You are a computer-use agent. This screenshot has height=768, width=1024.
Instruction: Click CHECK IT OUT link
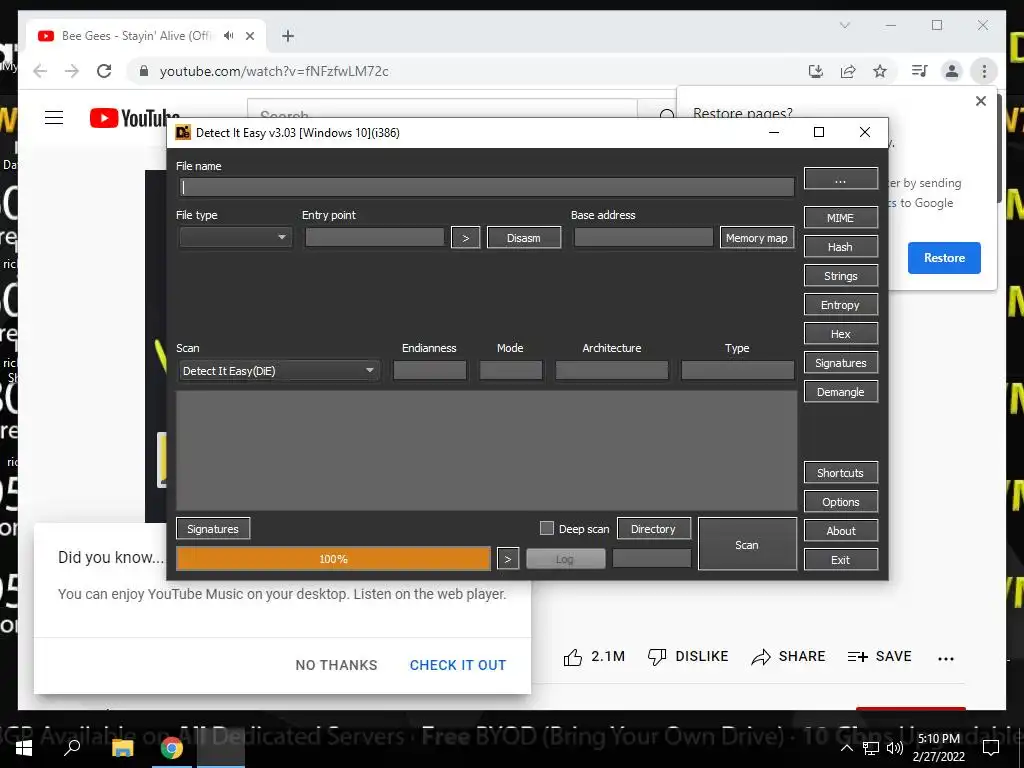point(458,665)
